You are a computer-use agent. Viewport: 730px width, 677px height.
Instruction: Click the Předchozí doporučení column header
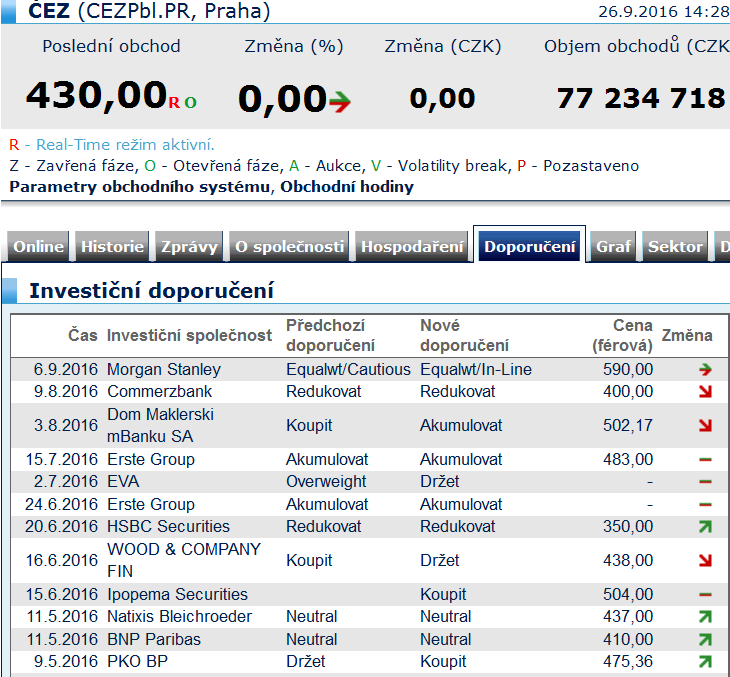(331, 335)
